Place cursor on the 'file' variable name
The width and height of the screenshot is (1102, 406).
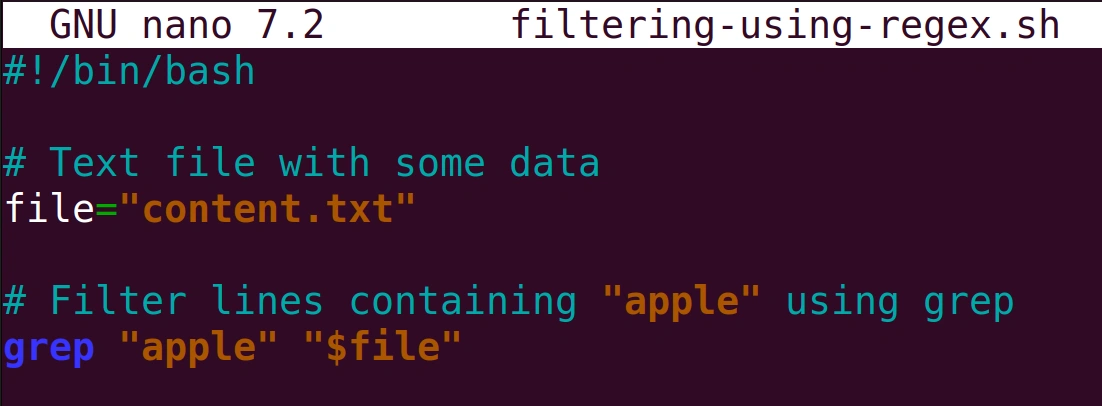pos(48,209)
